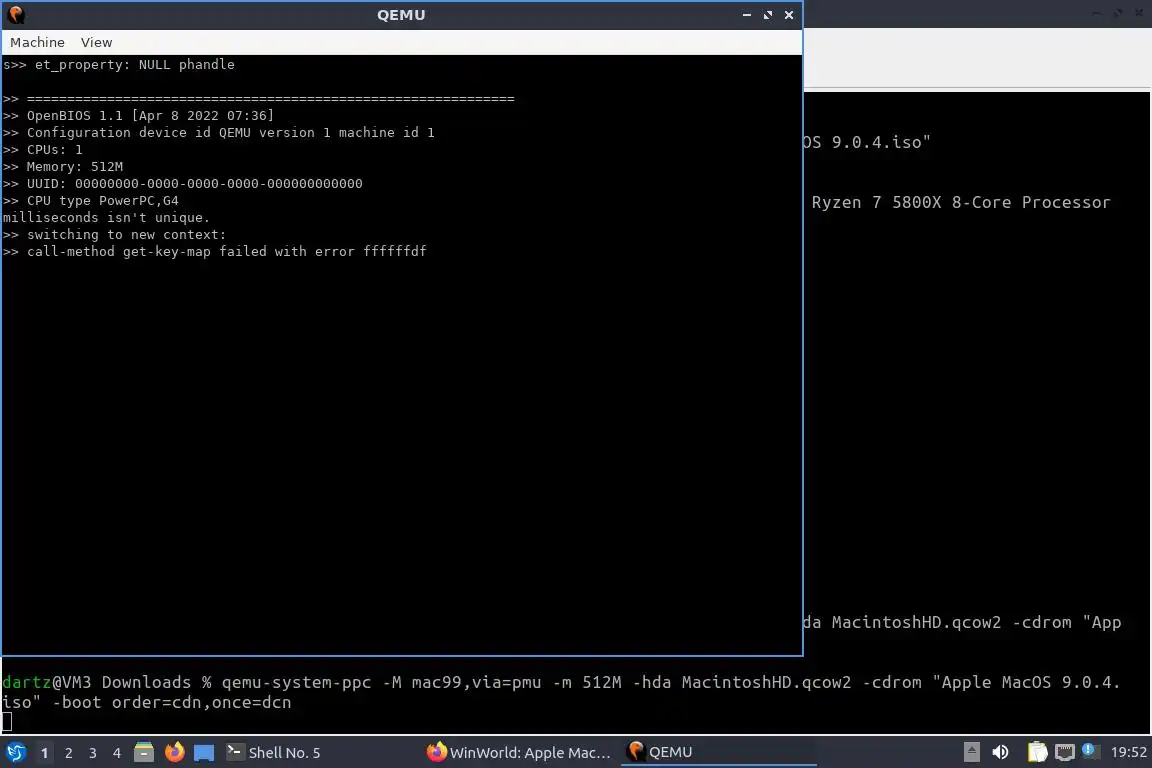1152x768 pixels.
Task: Click the 'Memory: 512M' line in QEMU
Action: point(63,167)
